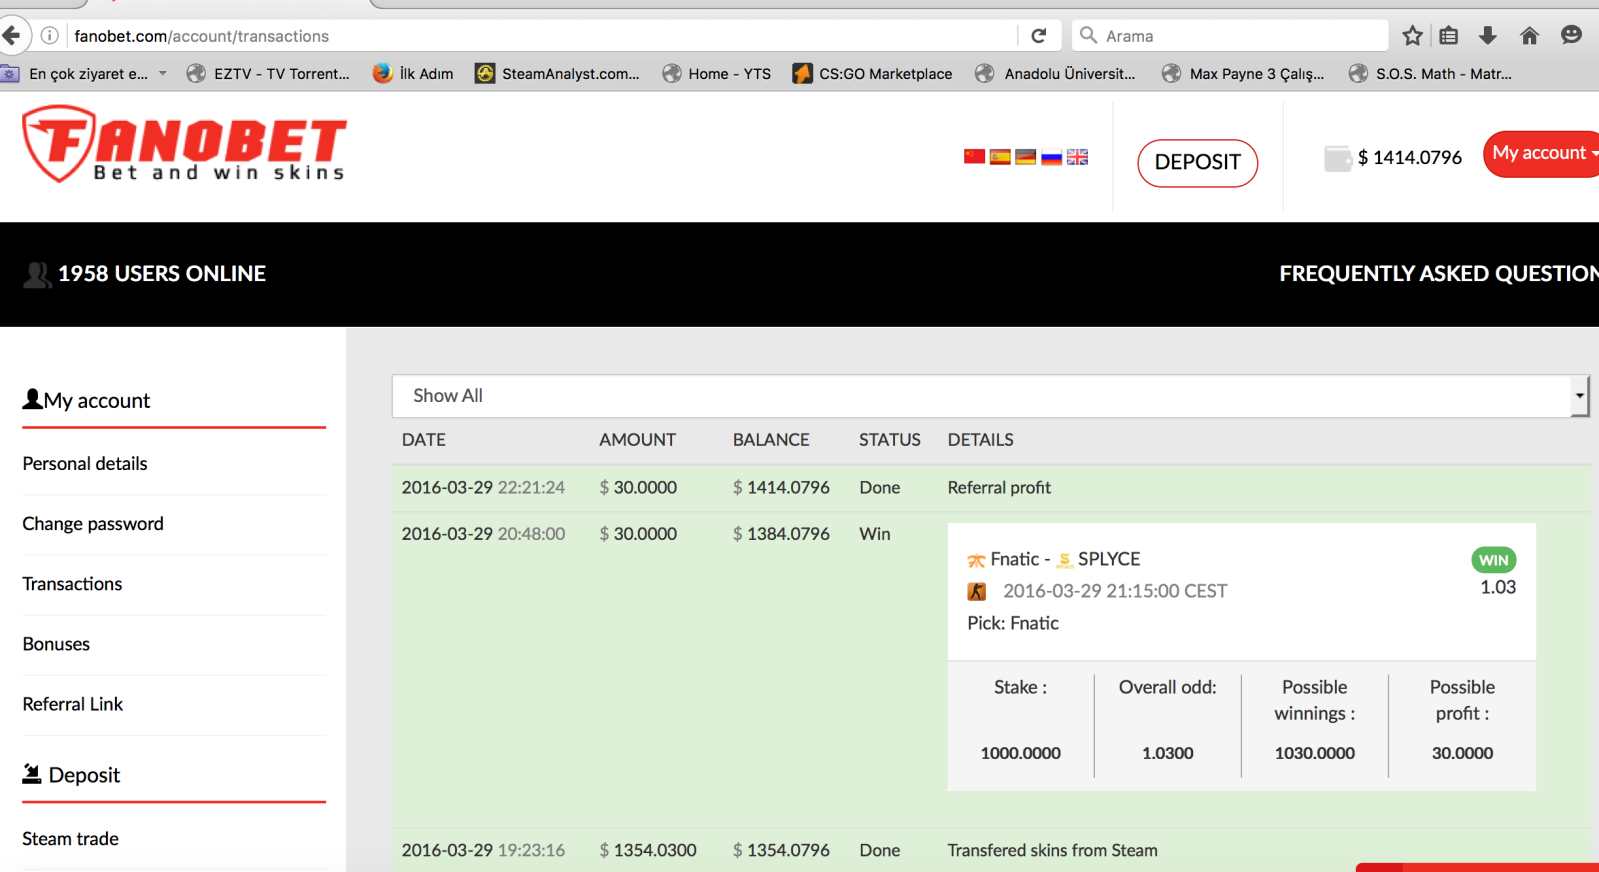The height and width of the screenshot is (872, 1599).
Task: Click the $ 1414.0796 header balance
Action: 1410,158
